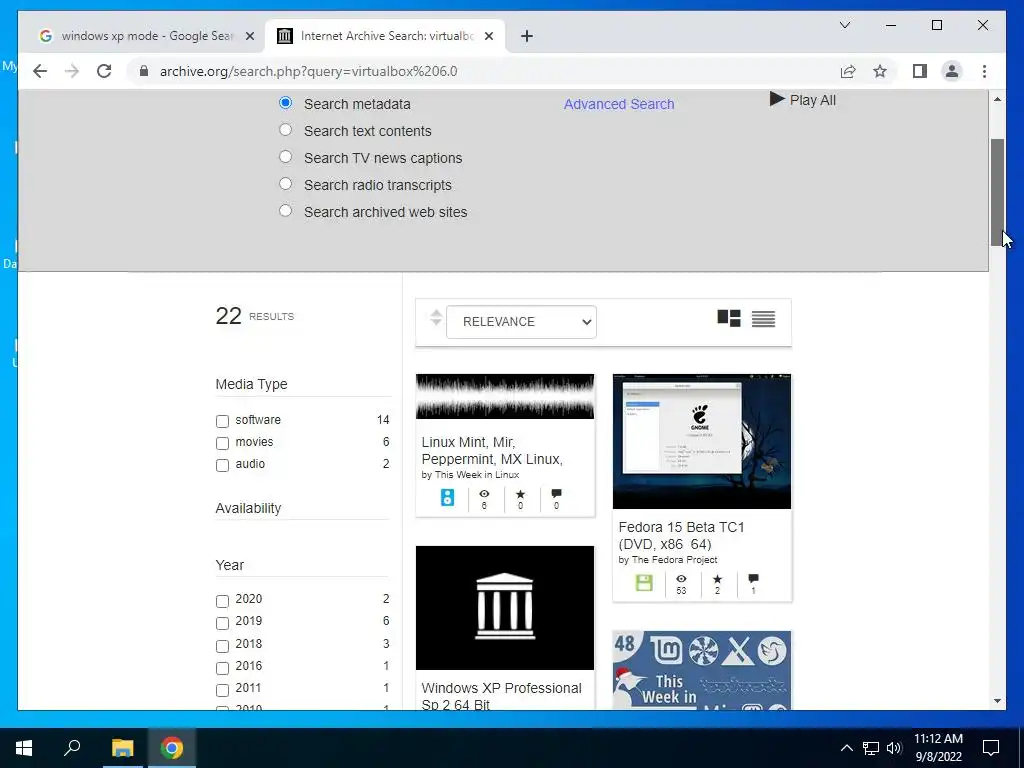Filter results by year 2019
Image resolution: width=1024 pixels, height=768 pixels.
coord(223,623)
